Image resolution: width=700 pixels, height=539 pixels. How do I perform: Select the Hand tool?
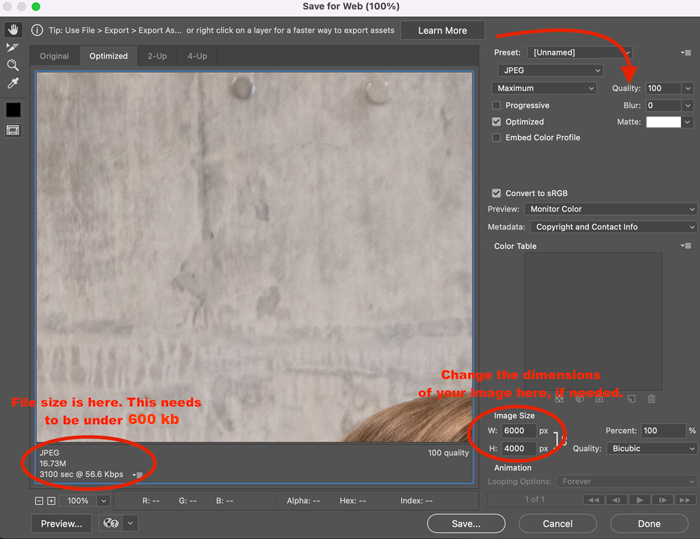pos(13,30)
